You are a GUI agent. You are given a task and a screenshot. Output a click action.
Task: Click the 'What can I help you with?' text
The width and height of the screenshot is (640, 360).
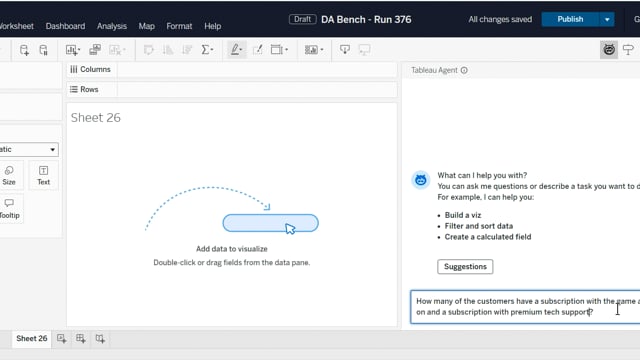(482, 176)
